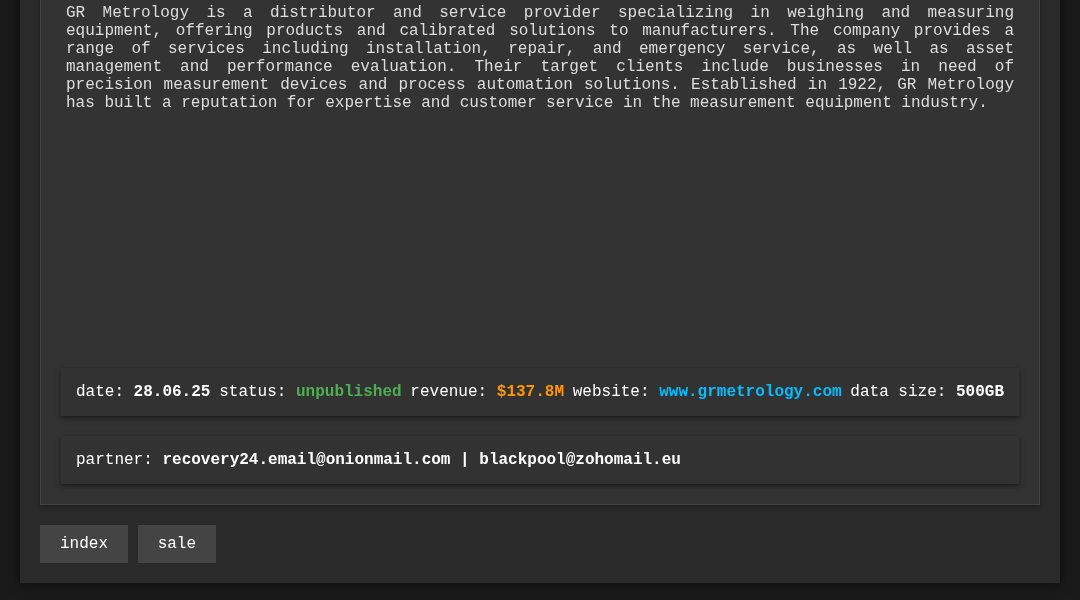
Task: Open the index page button
Action: [x=84, y=544]
